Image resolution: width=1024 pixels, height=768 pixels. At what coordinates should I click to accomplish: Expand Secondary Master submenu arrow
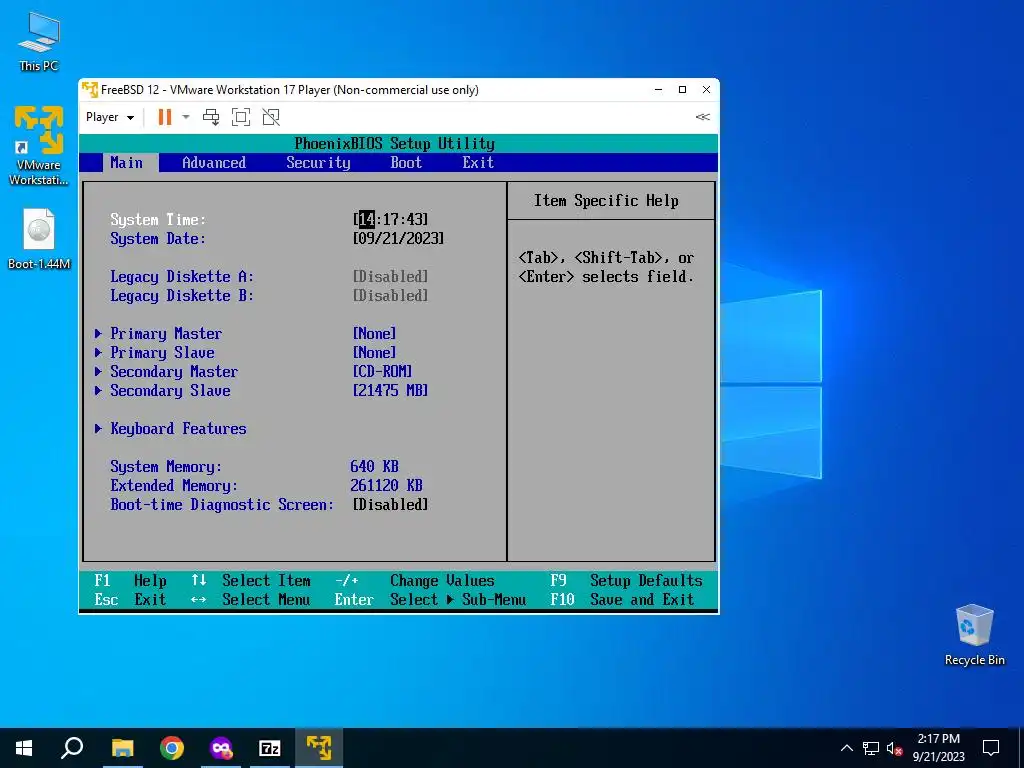coord(98,372)
